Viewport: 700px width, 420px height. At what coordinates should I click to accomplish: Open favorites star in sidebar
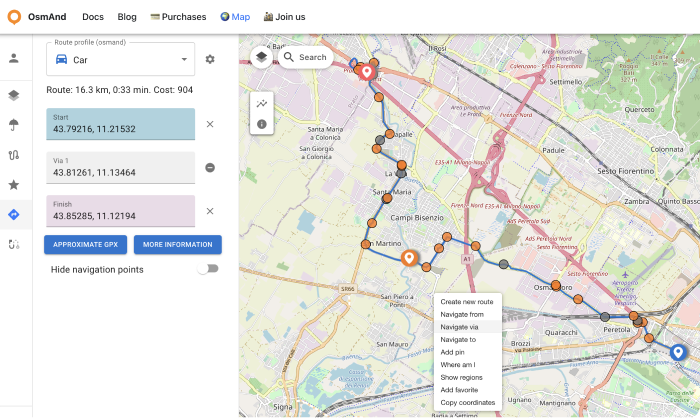click(14, 185)
